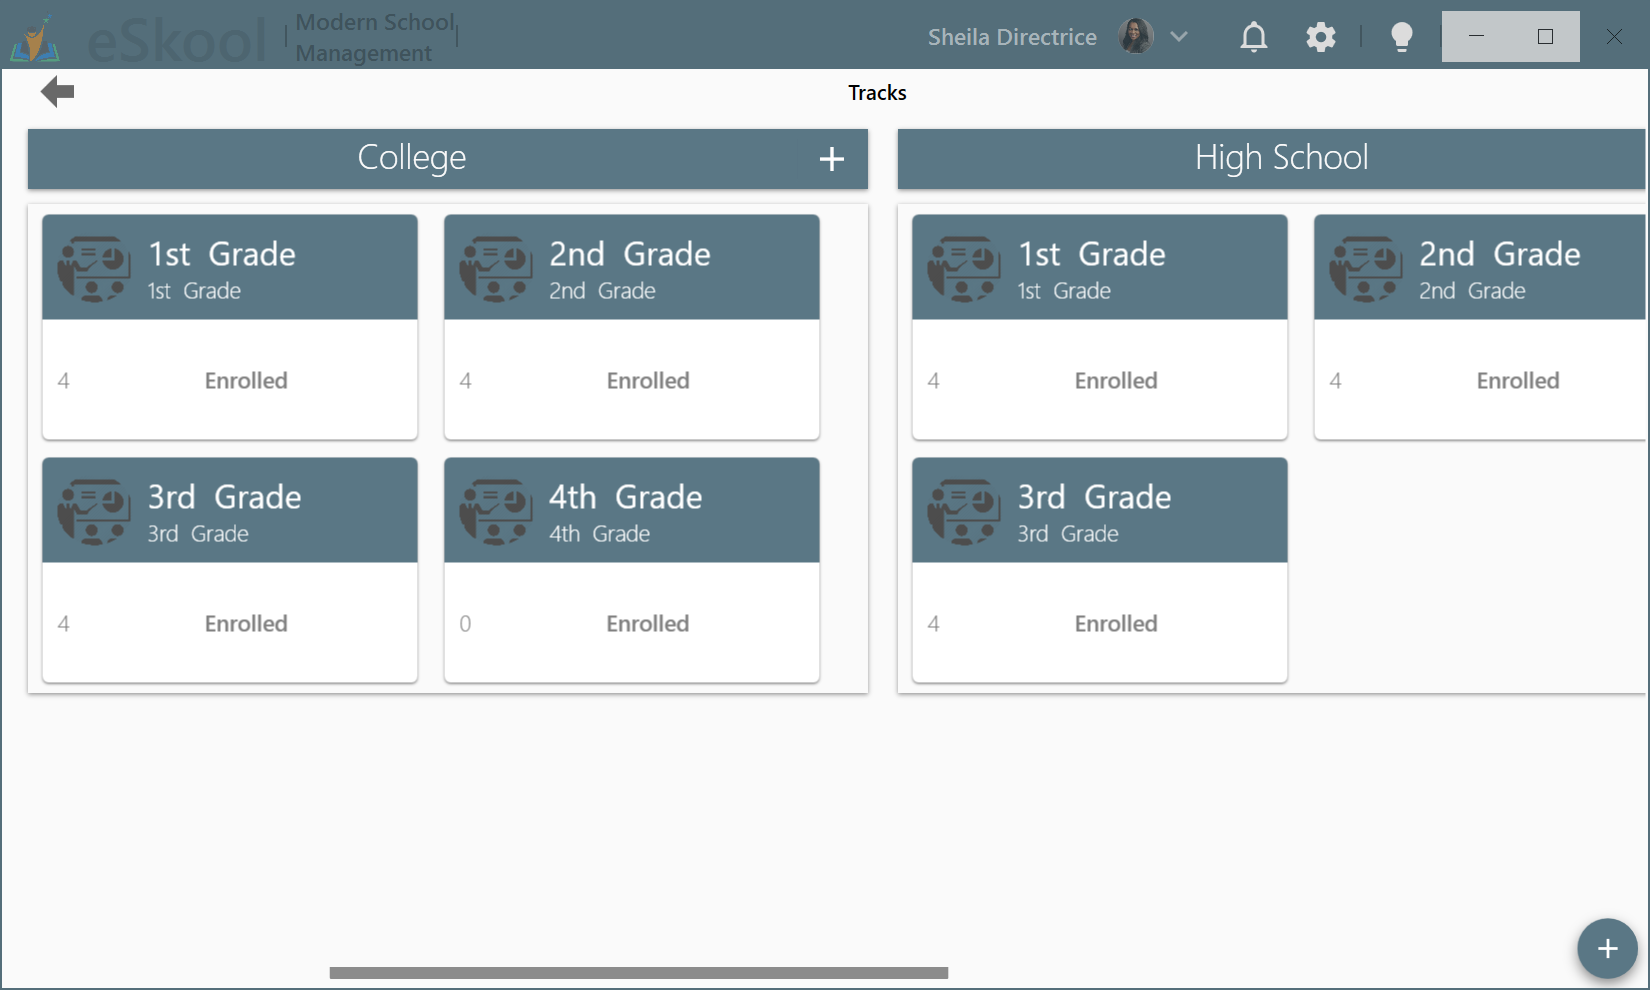Click the 4th Grade classroom icon

pos(497,510)
